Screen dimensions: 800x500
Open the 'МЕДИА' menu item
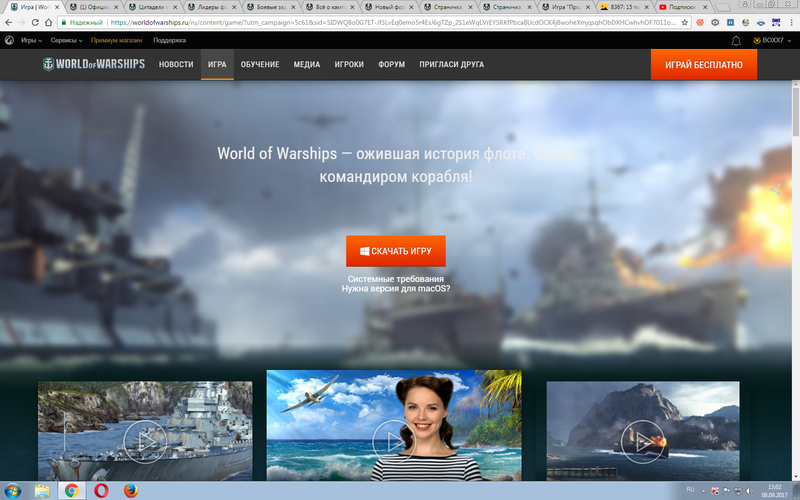pos(307,64)
